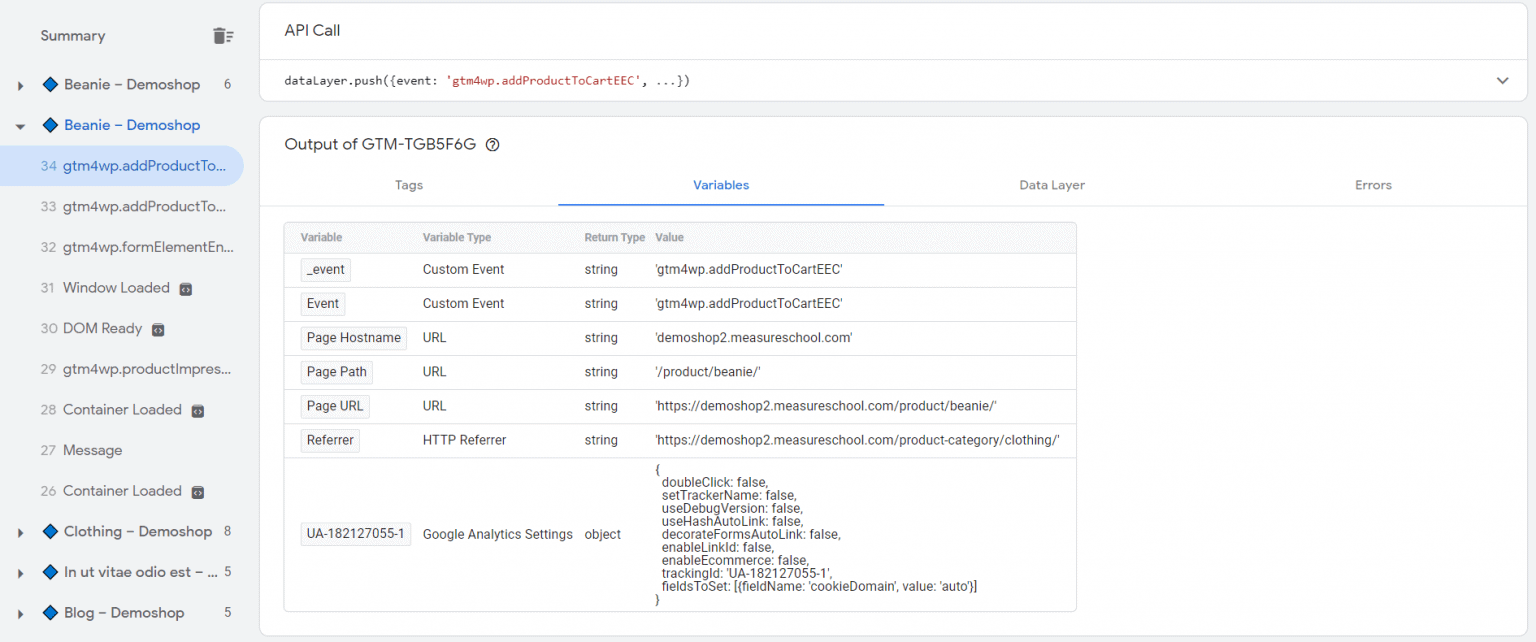Expand the API Call details with the chevron

(1501, 79)
